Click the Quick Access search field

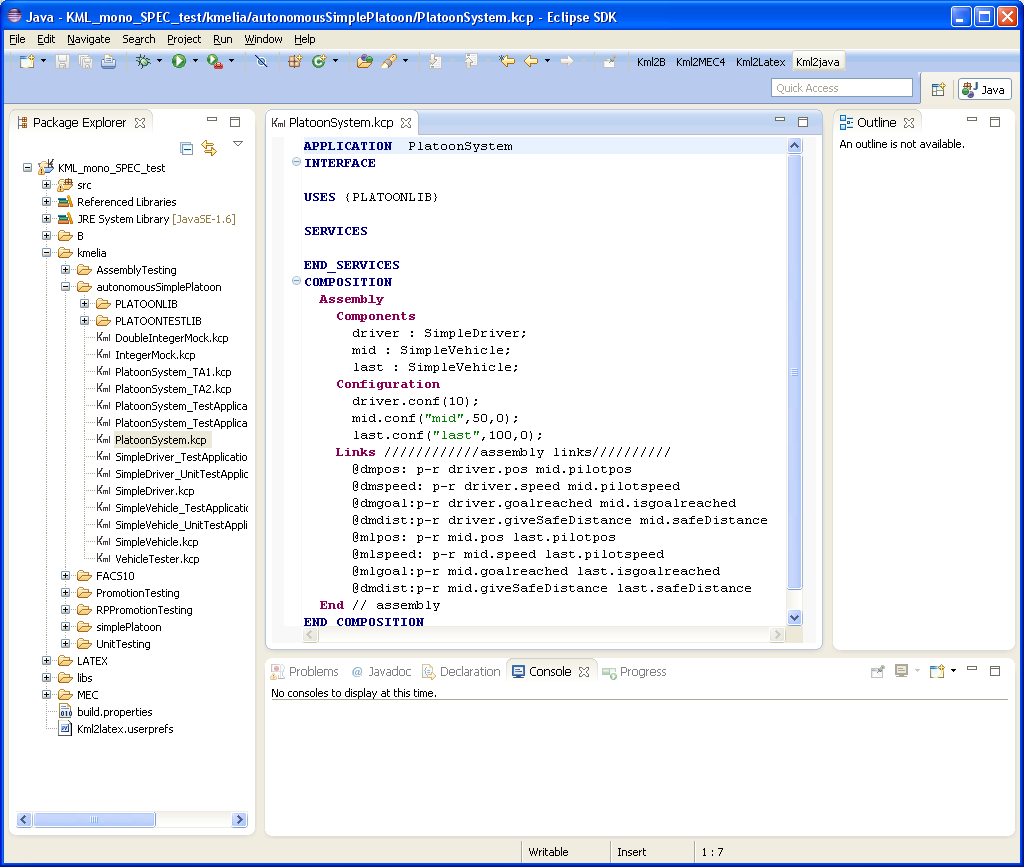[842, 88]
